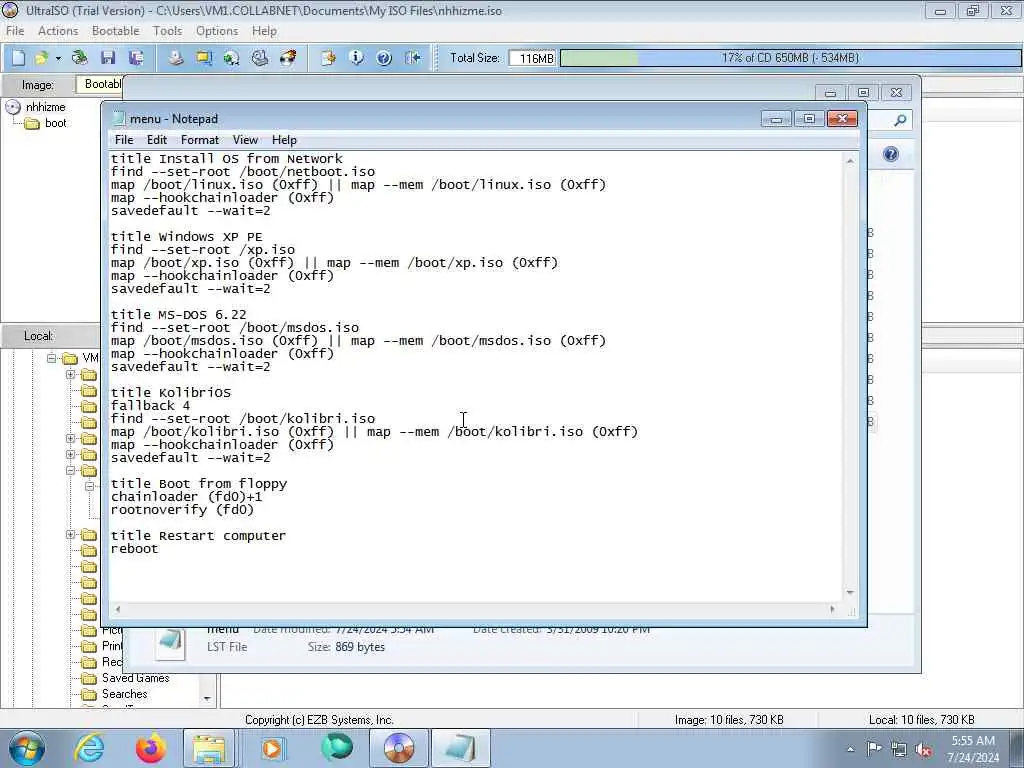The image size is (1024, 768).
Task: Click the New image icon in UltraISO toolbar
Action: click(x=18, y=58)
